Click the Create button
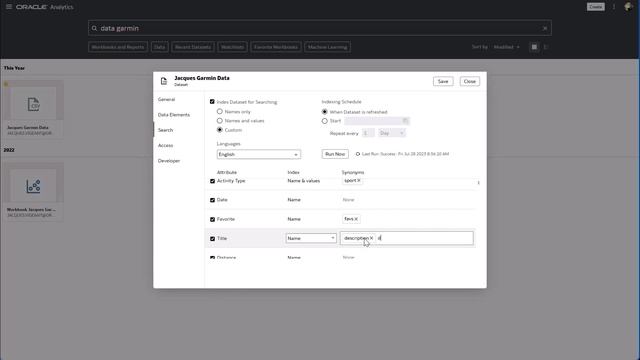This screenshot has height=360, width=640. 596,7
